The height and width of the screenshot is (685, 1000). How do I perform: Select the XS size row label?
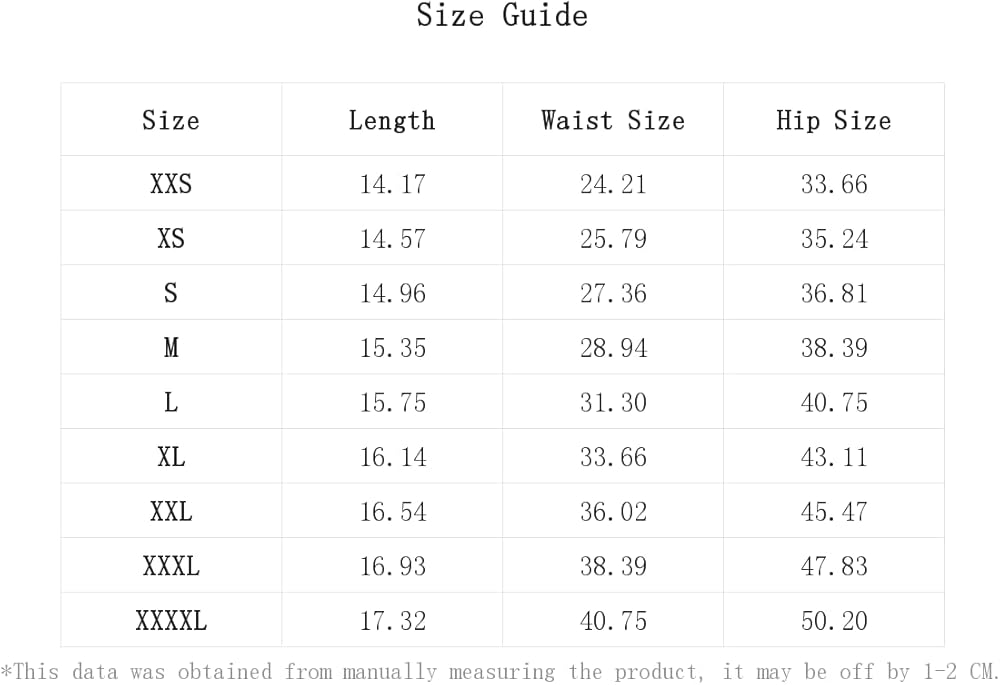171,239
